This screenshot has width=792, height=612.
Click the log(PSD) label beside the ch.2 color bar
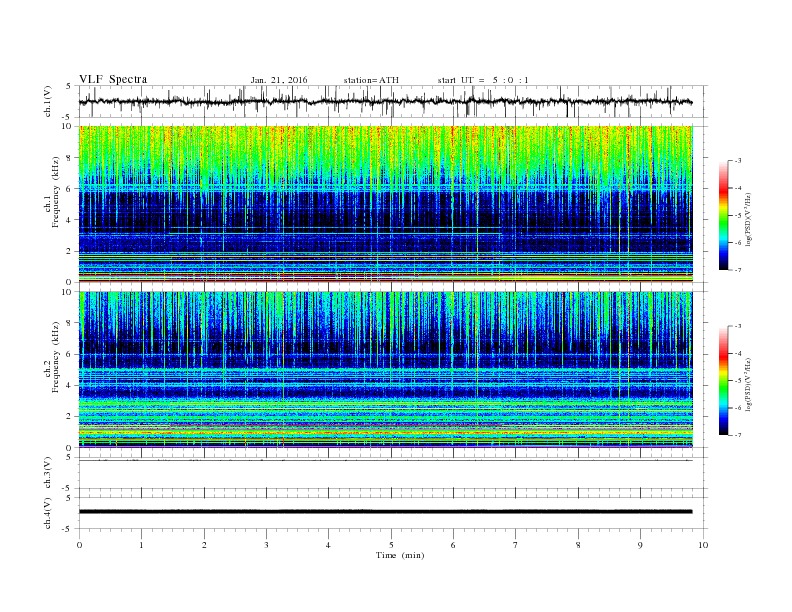[748, 385]
